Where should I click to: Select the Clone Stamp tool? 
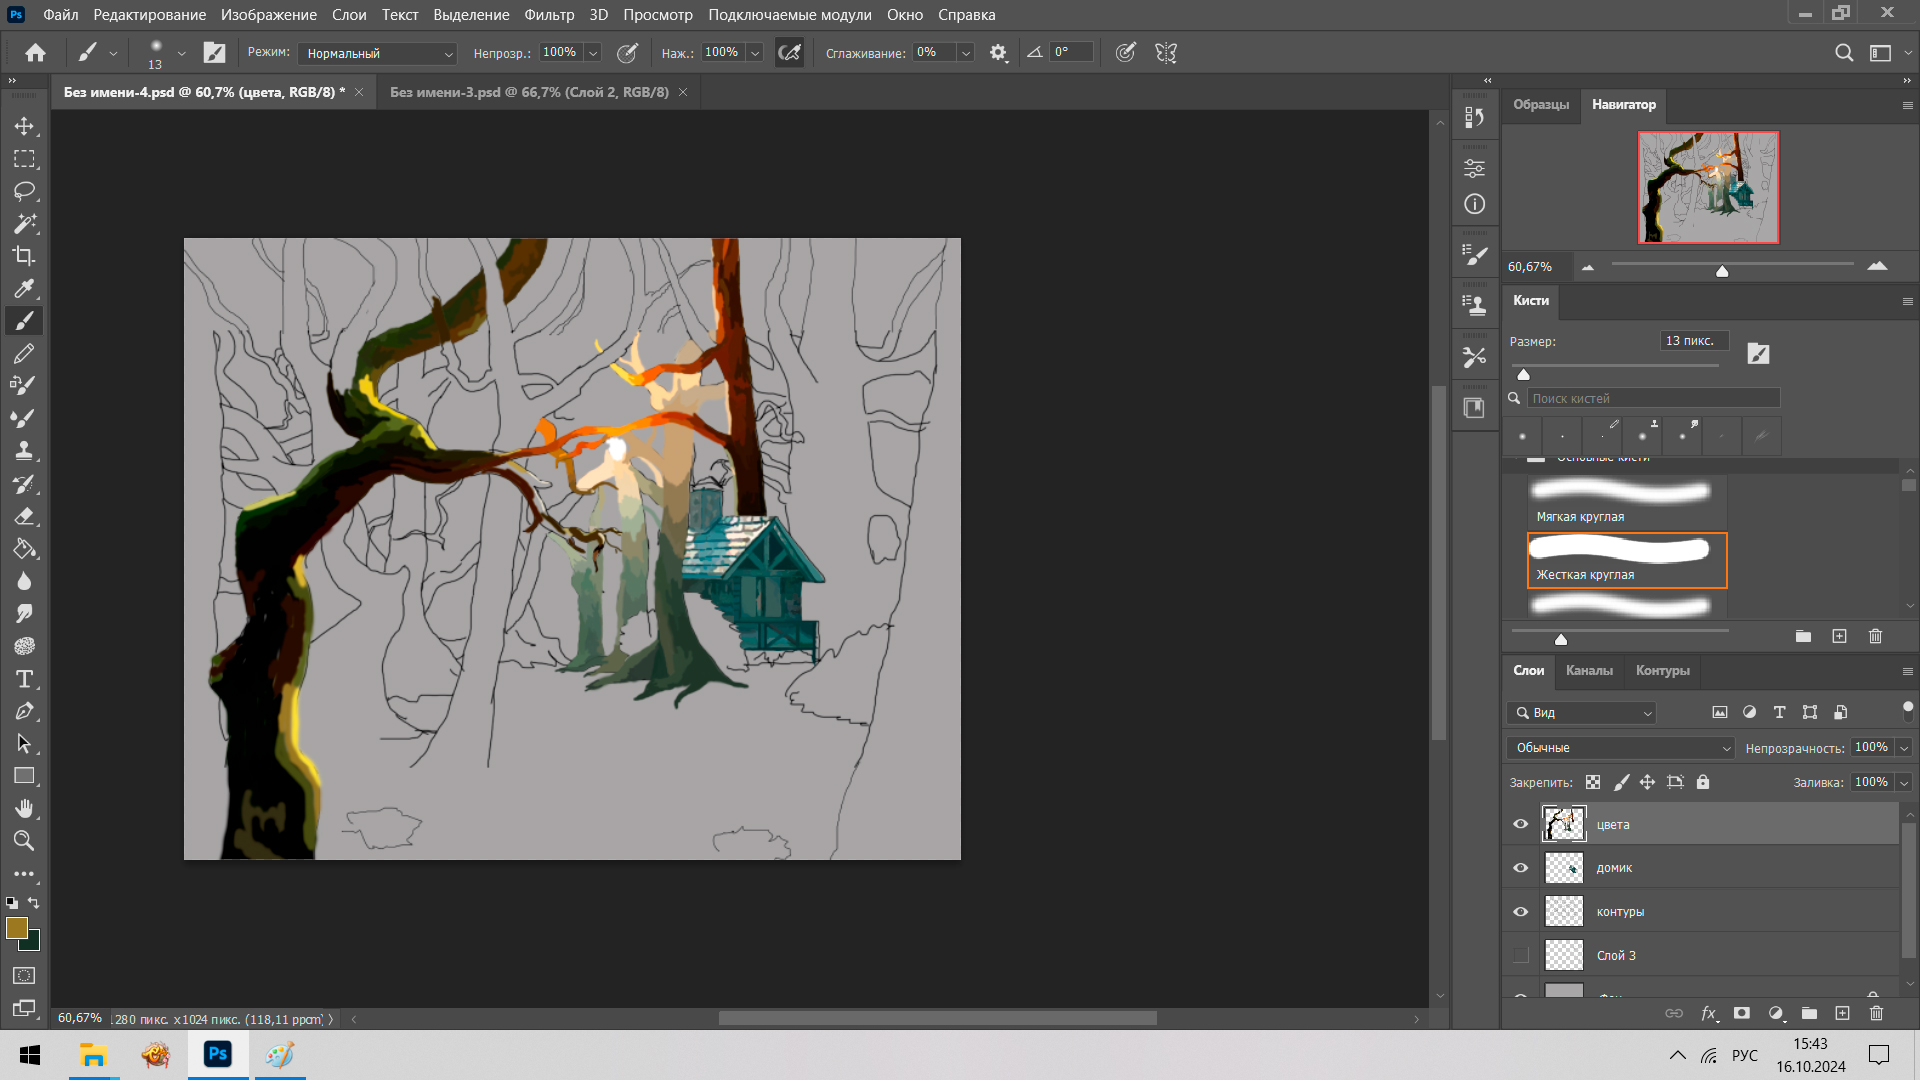pos(24,451)
